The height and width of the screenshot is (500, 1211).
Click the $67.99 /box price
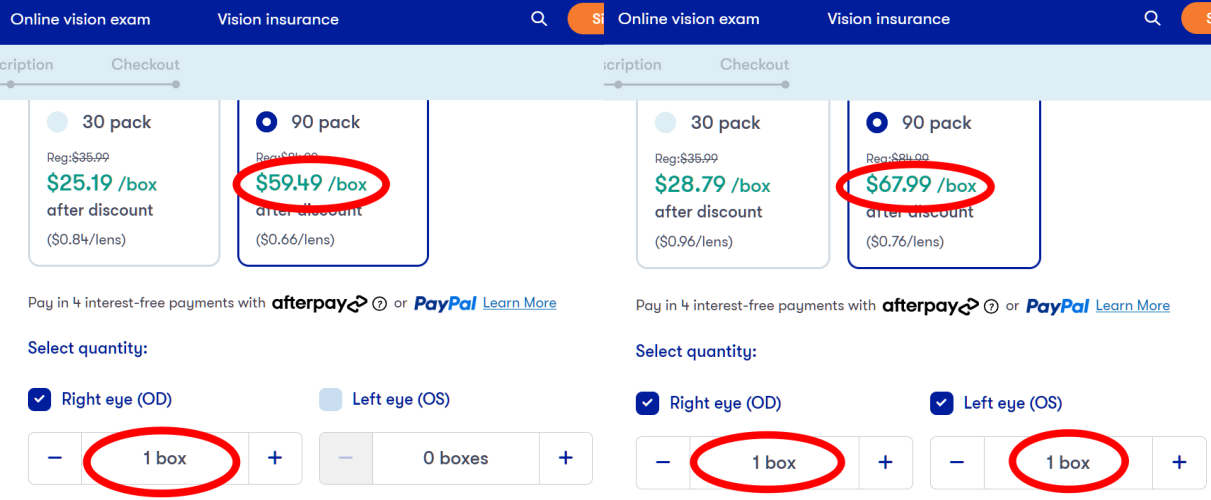point(921,185)
